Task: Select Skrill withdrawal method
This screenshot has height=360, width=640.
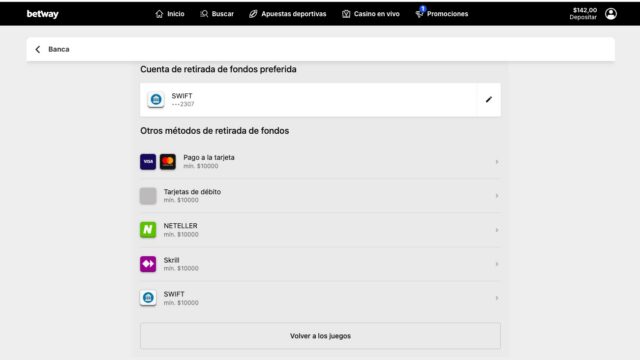Action: (x=320, y=264)
